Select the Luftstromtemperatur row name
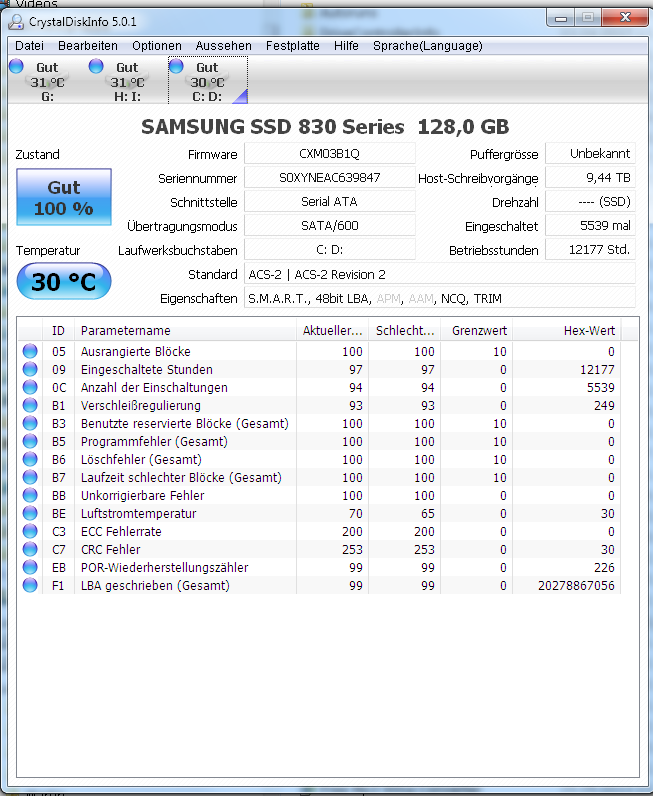Screen dimensions: 653x796 (139, 514)
